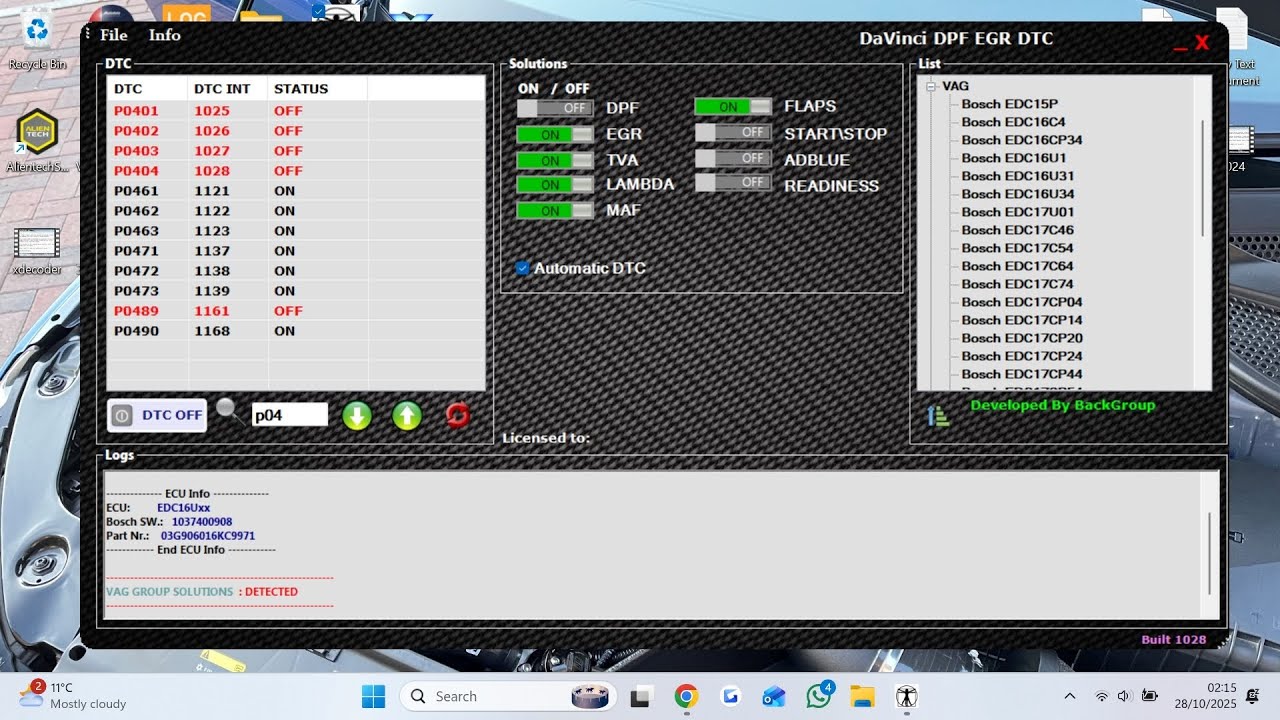Select Bosch EDC17C46 entry
This screenshot has width=1280, height=720.
(1017, 230)
